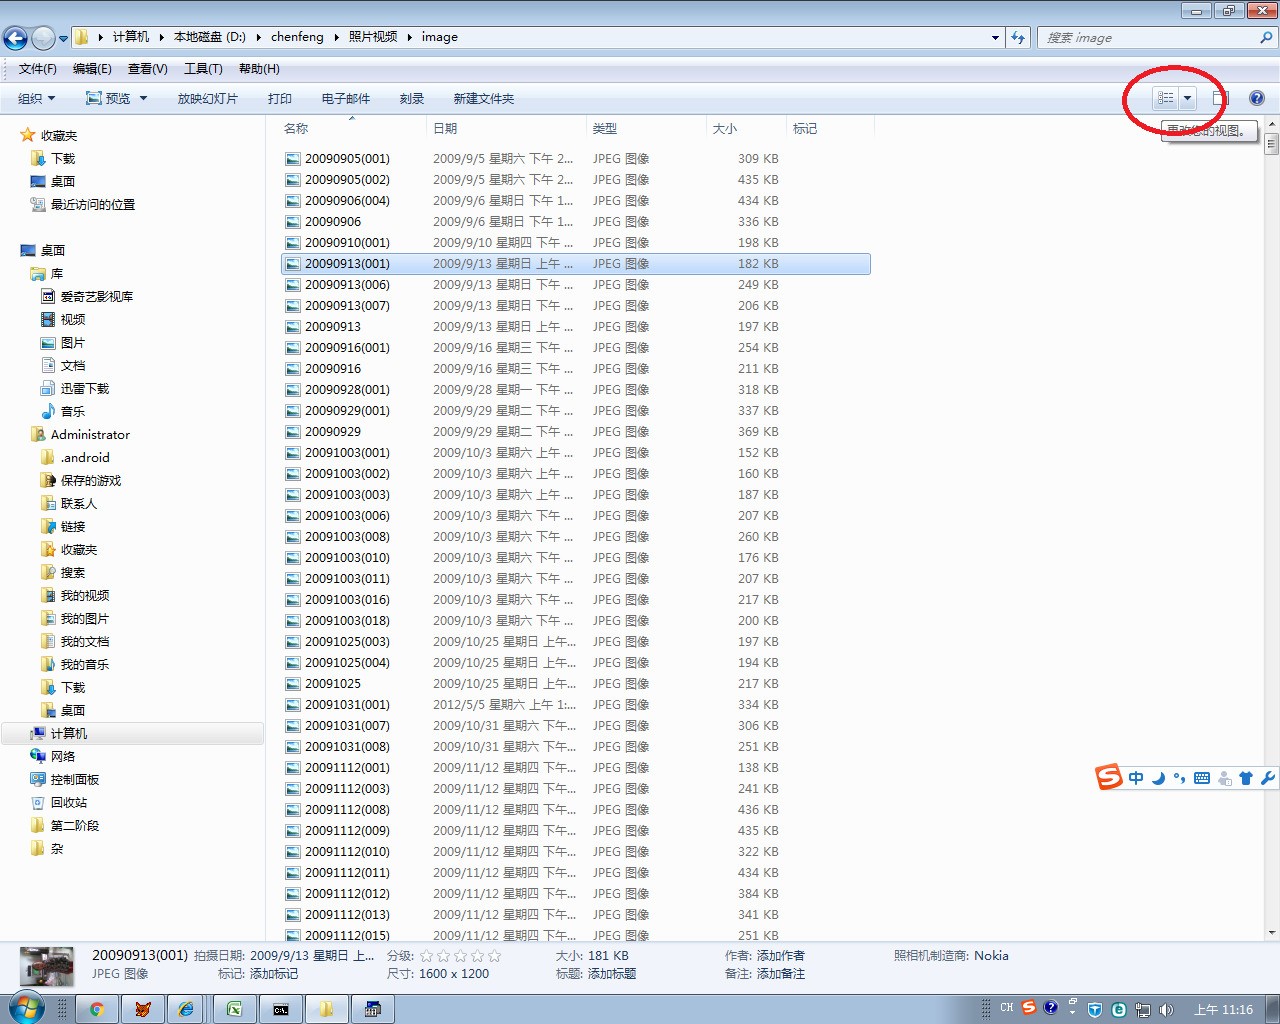The width and height of the screenshot is (1280, 1024).
Task: Click the Explorer folder taskbar icon
Action: click(x=326, y=1009)
